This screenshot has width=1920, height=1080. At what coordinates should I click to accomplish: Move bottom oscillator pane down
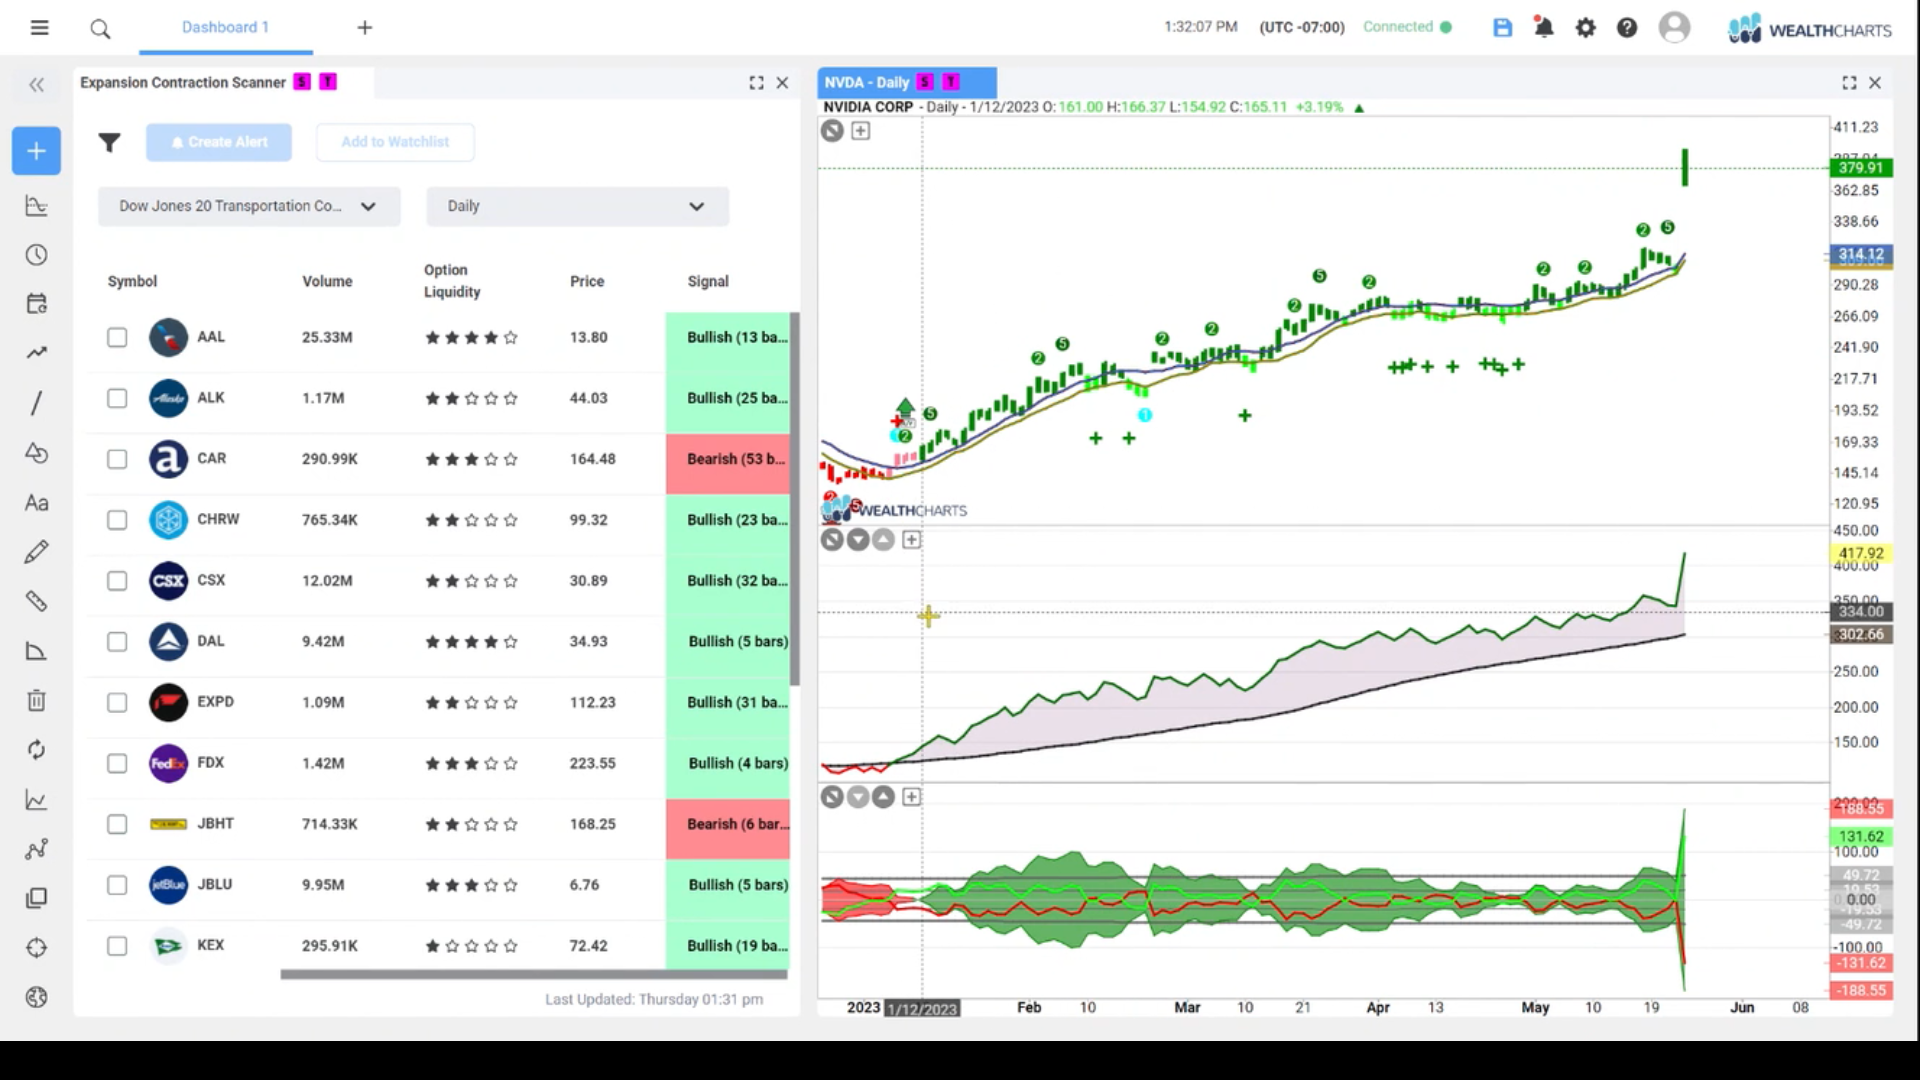[x=858, y=797]
